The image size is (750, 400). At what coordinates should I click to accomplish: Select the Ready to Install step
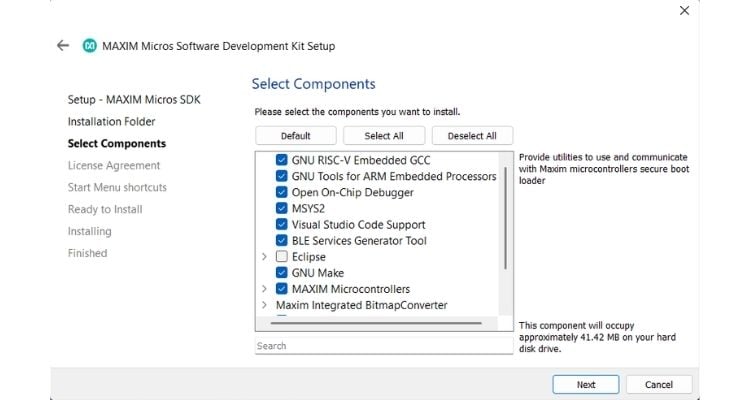pyautogui.click(x=105, y=209)
